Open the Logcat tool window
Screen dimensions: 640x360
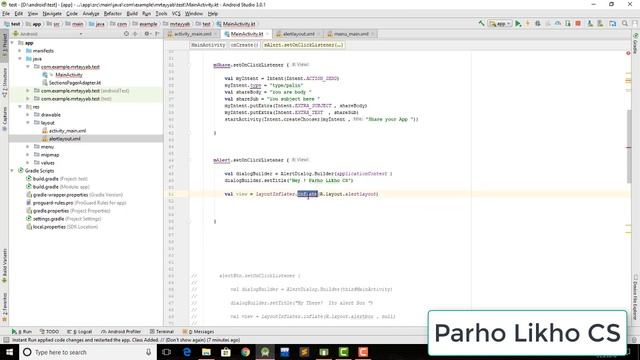pyautogui.click(x=80, y=331)
